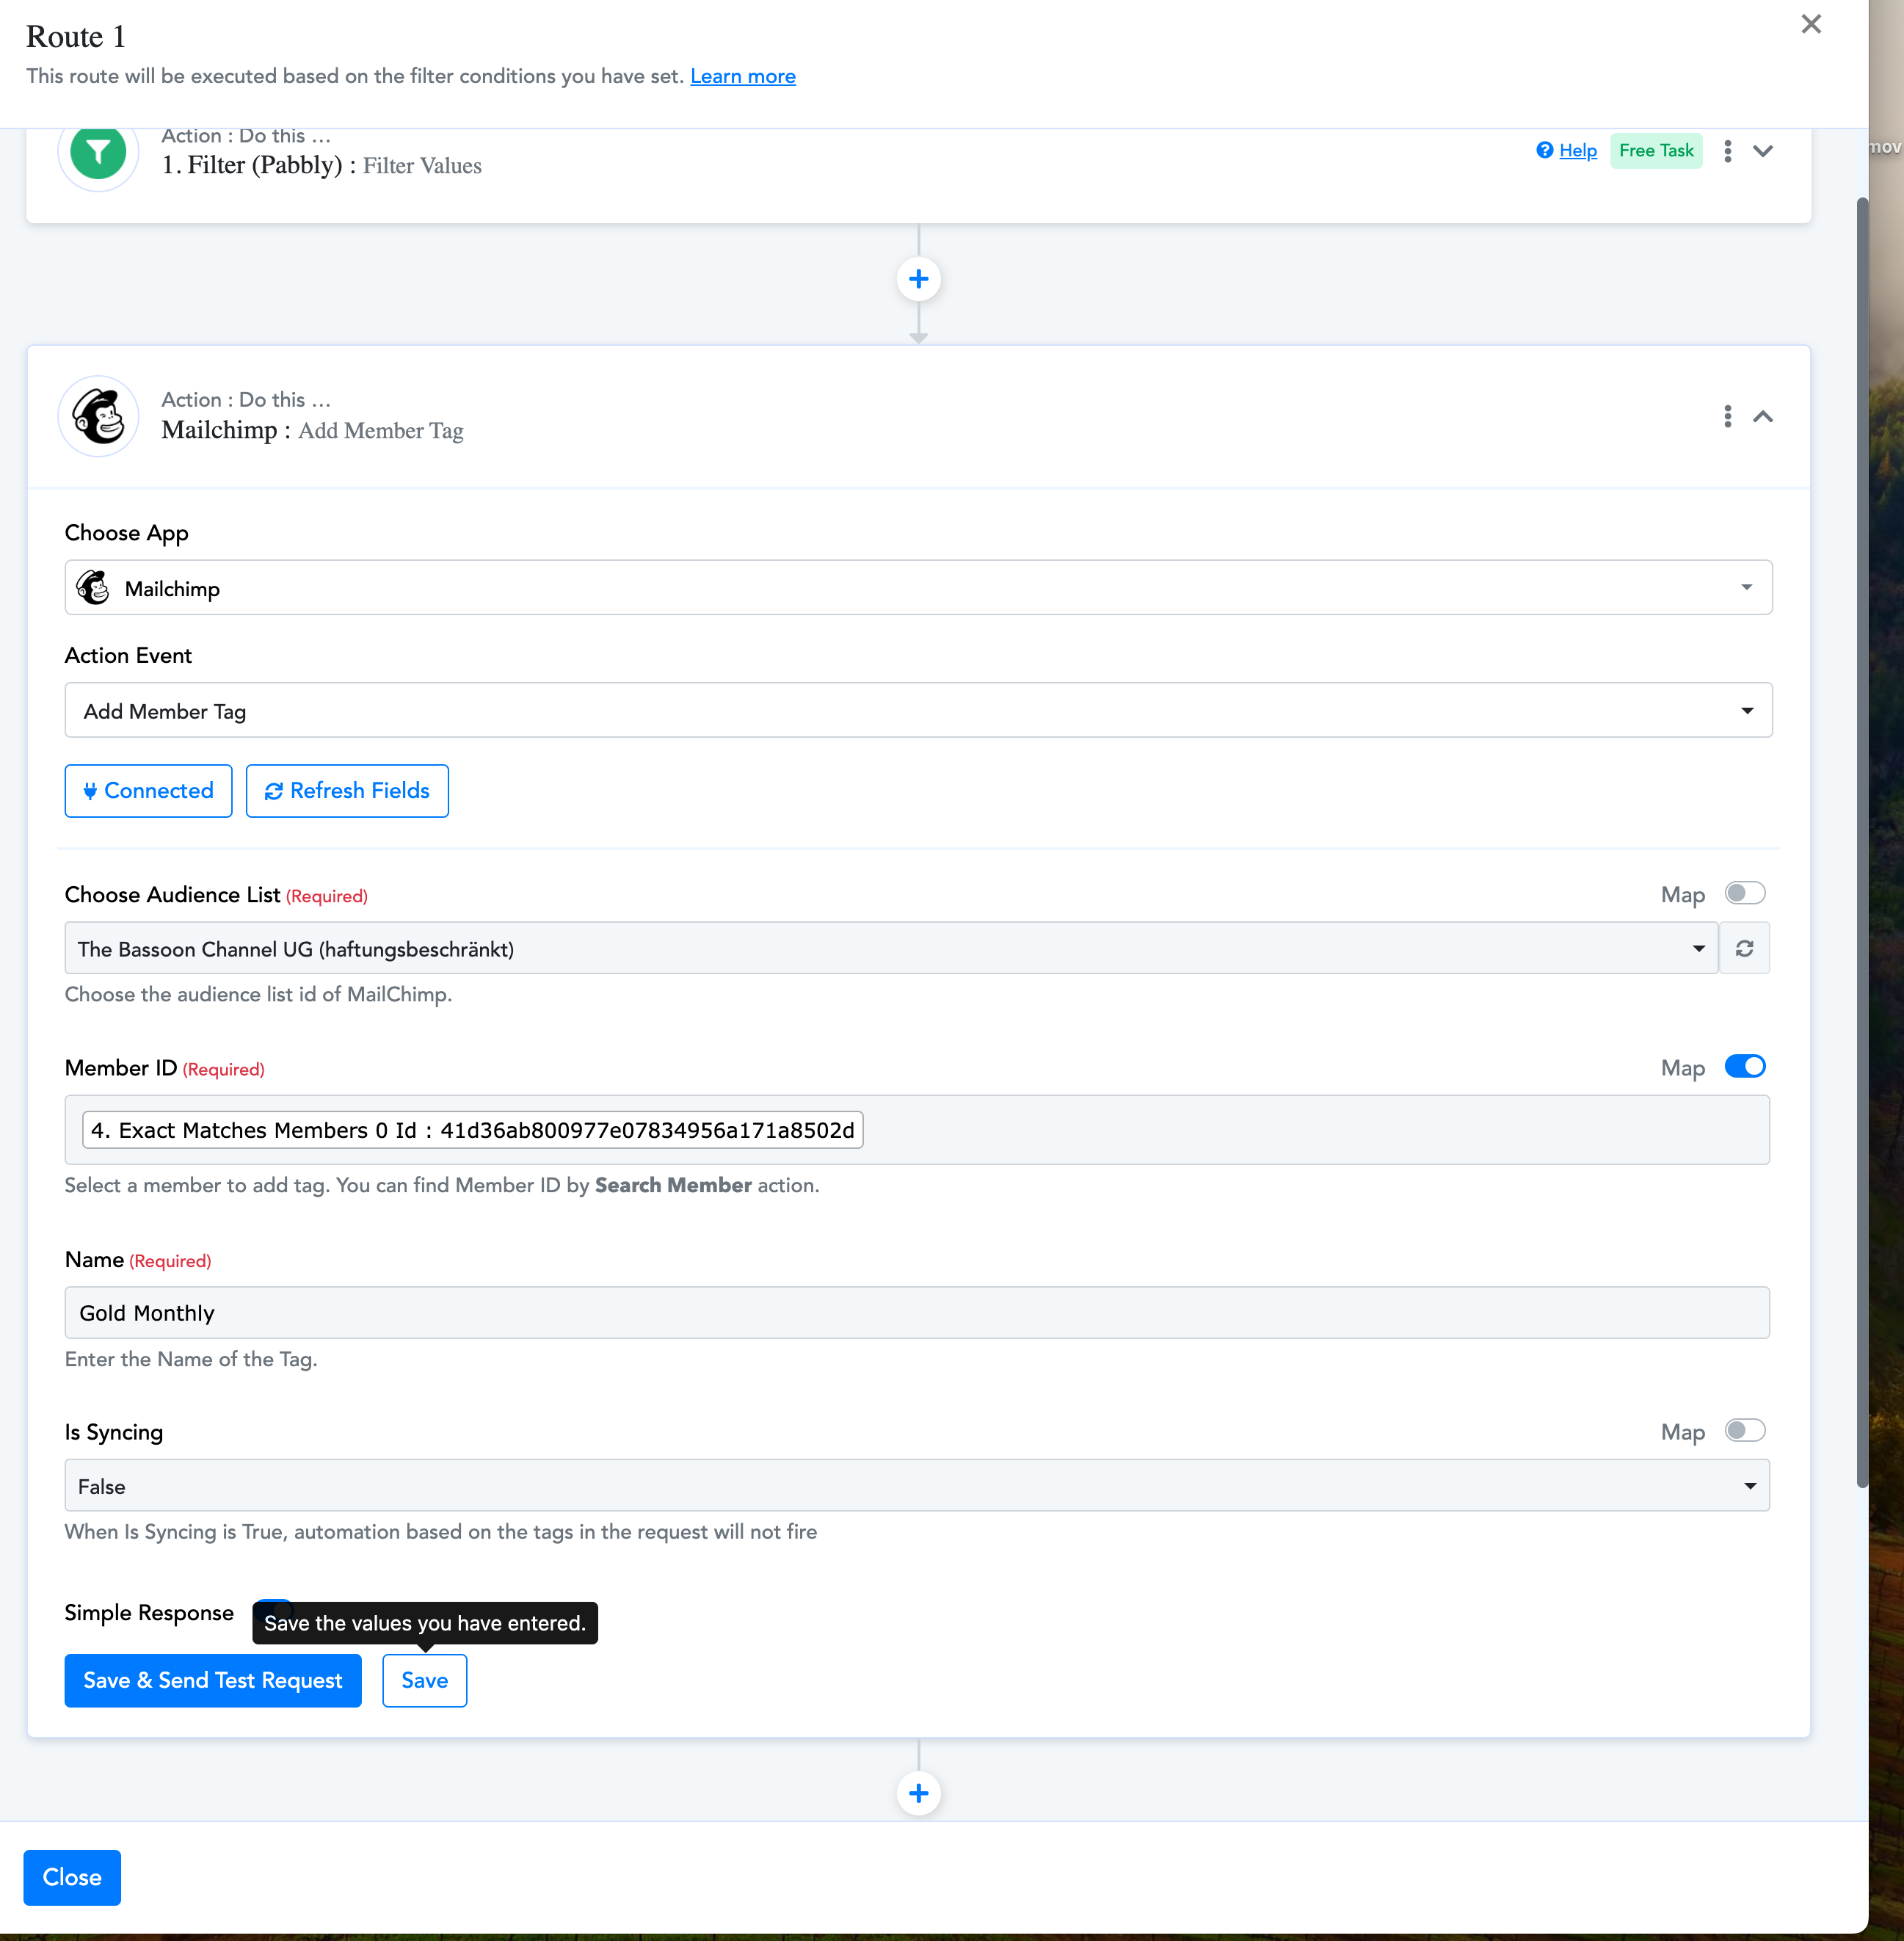Open the Action Event dropdown
This screenshot has height=1941, width=1904.
point(918,710)
